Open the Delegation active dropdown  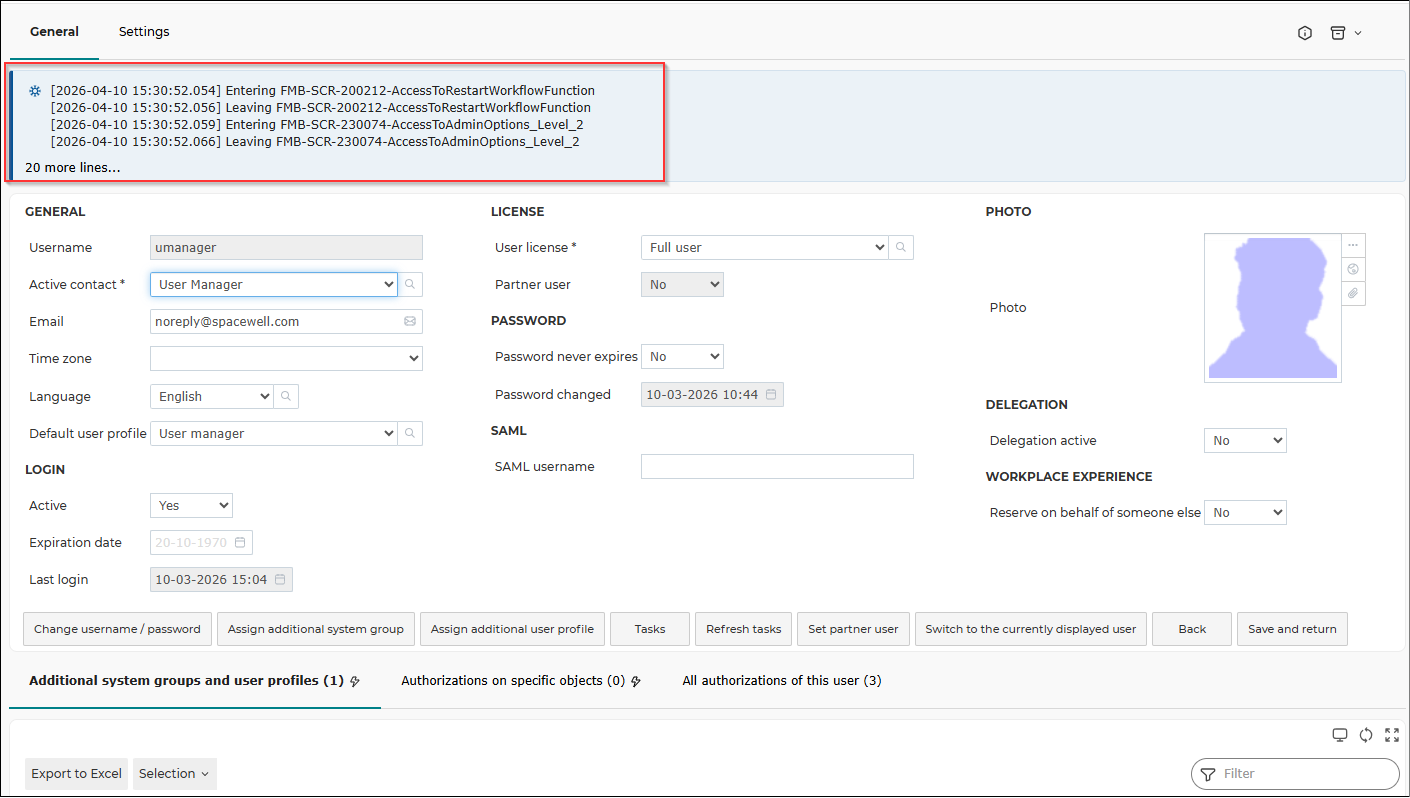tap(1245, 440)
